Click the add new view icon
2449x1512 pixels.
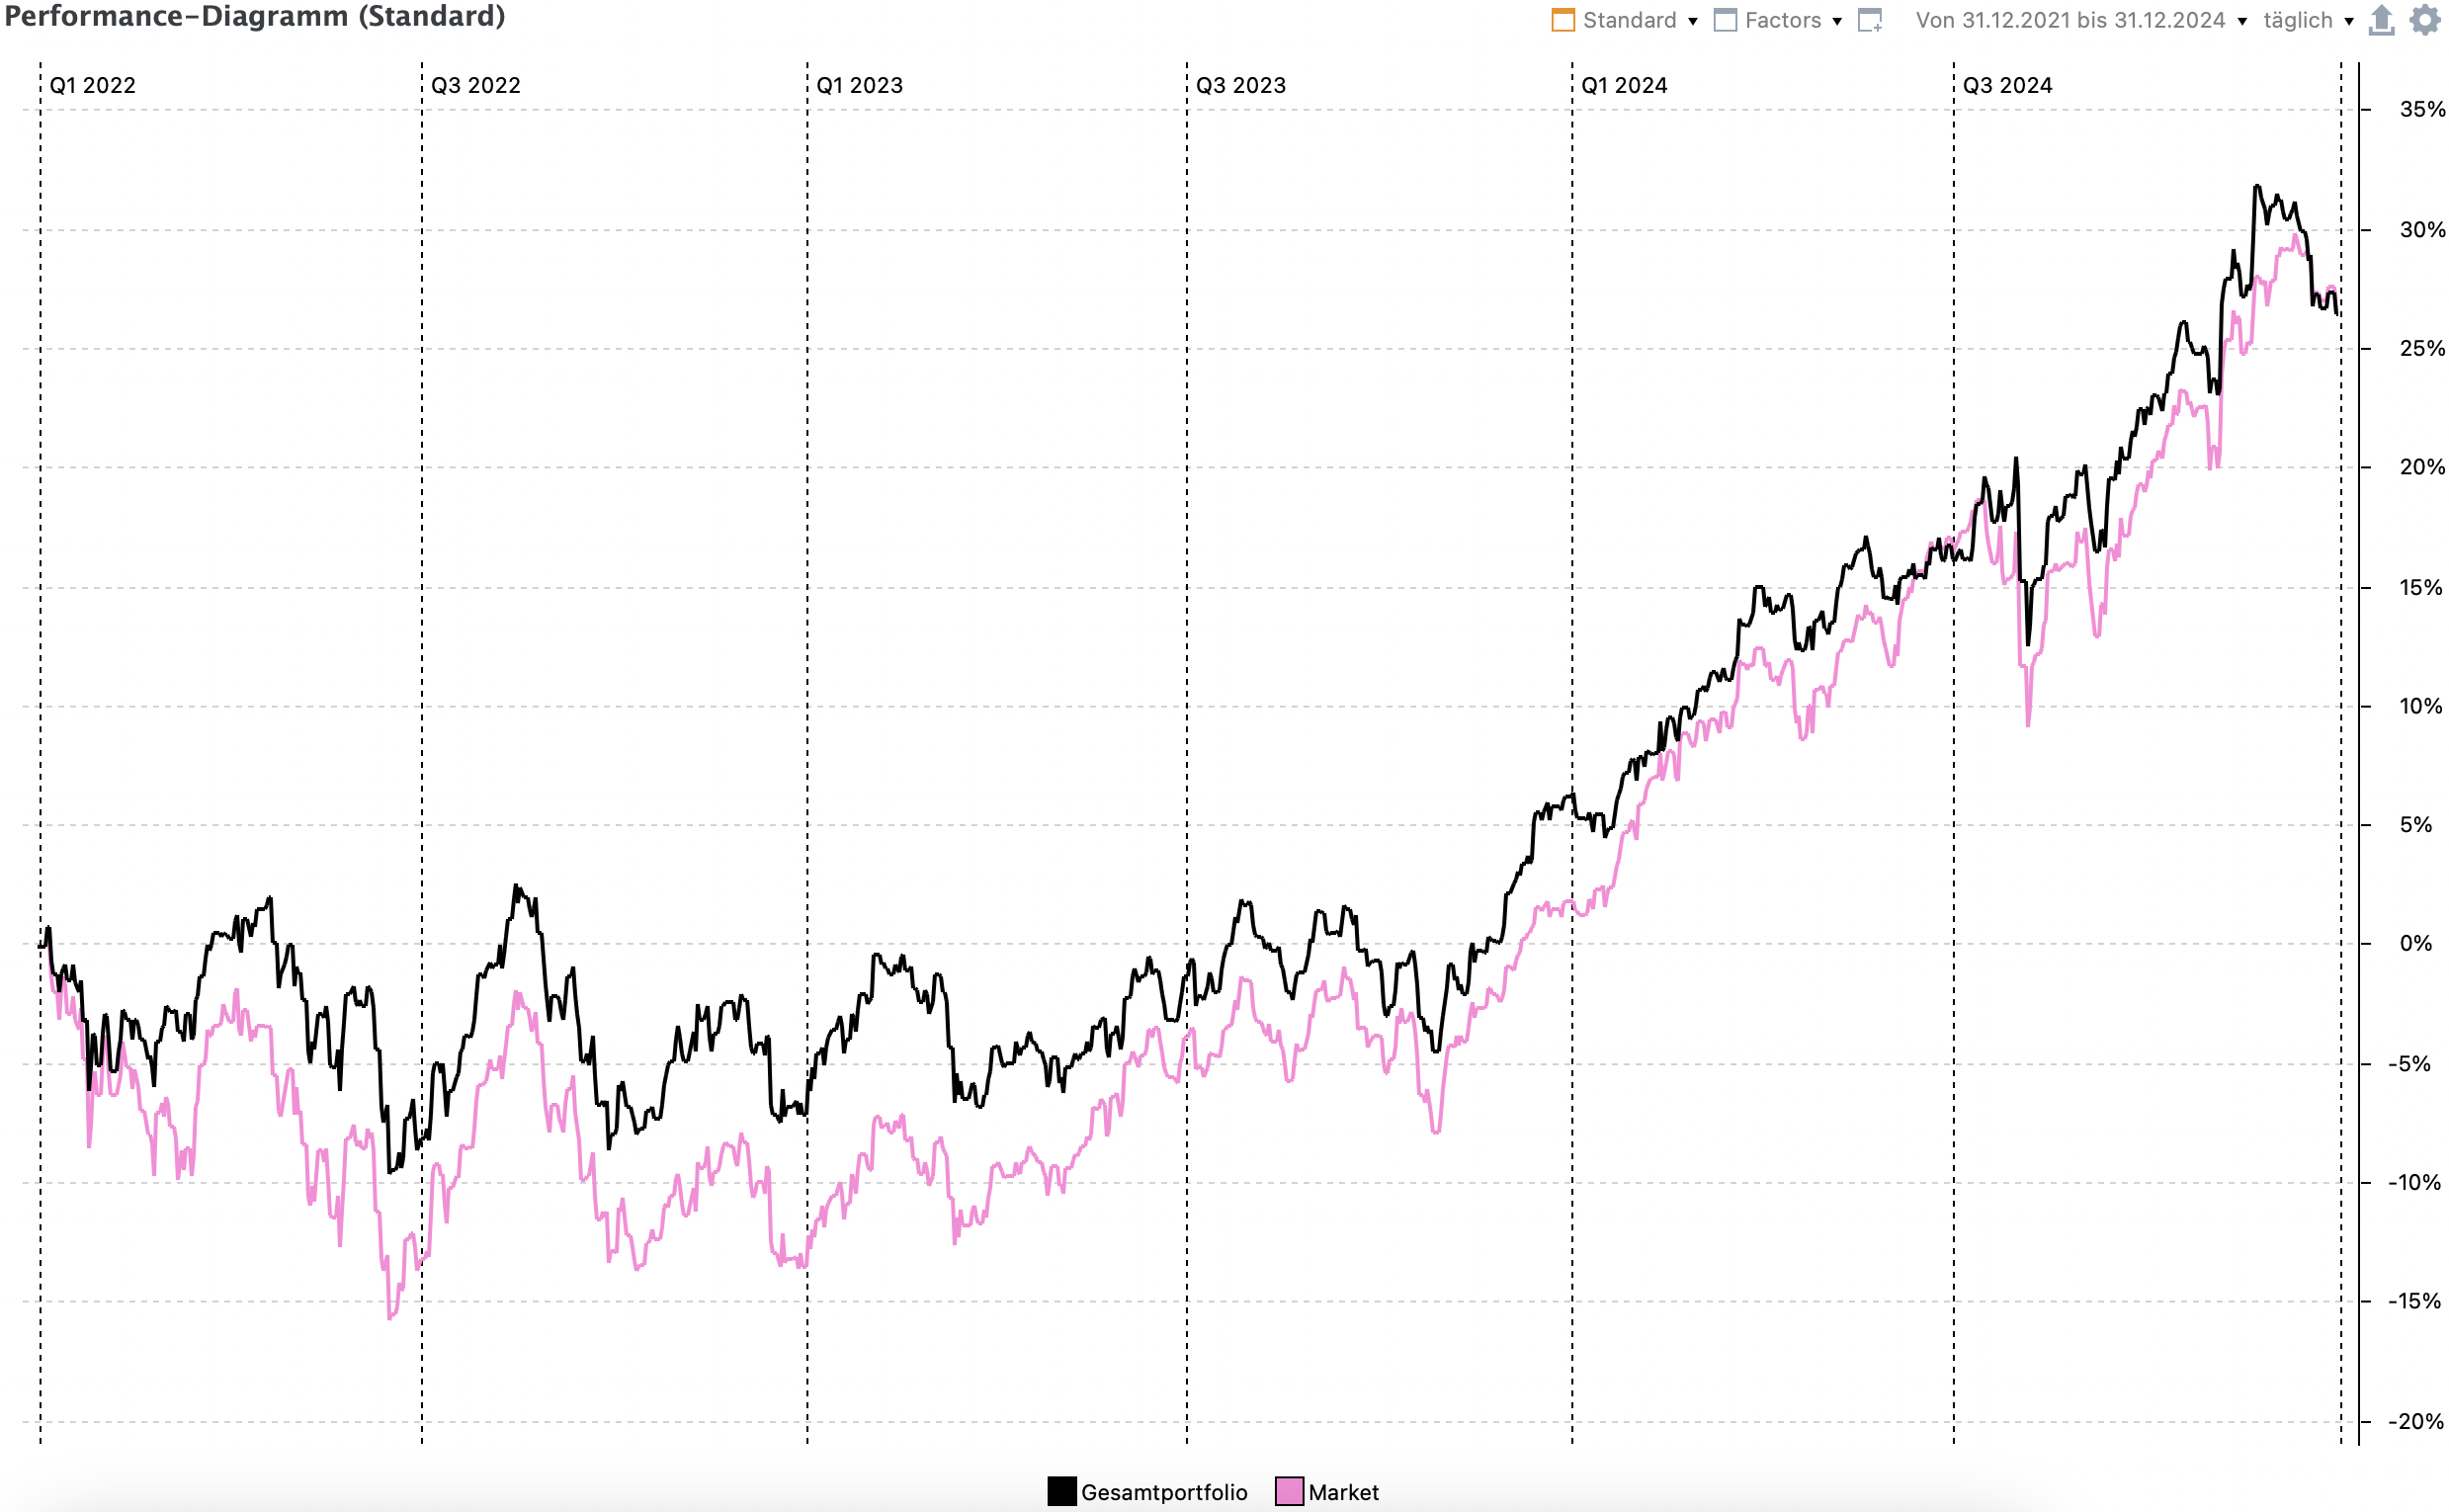1869,20
